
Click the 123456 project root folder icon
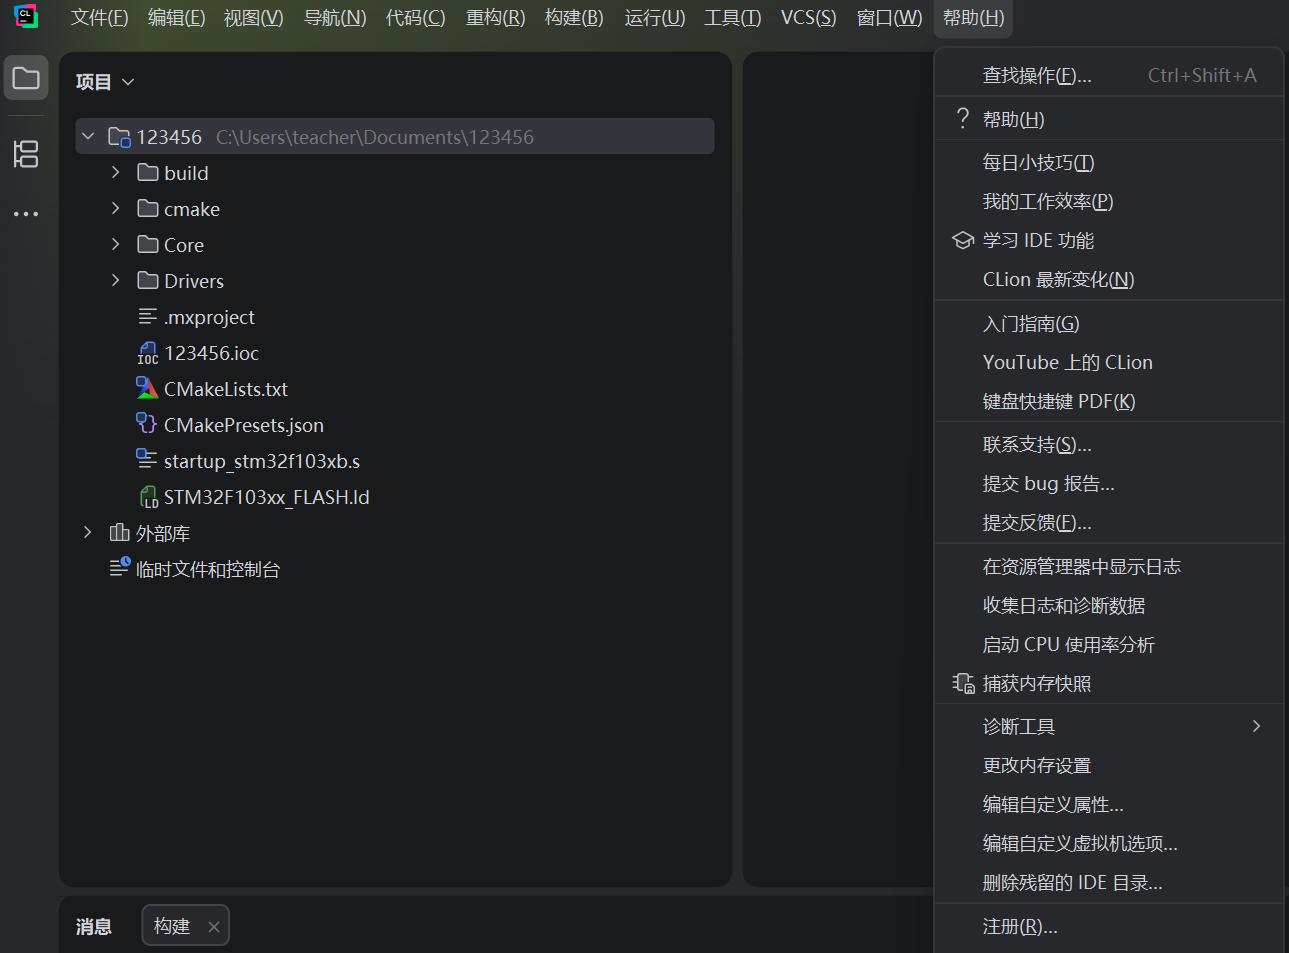(x=119, y=137)
